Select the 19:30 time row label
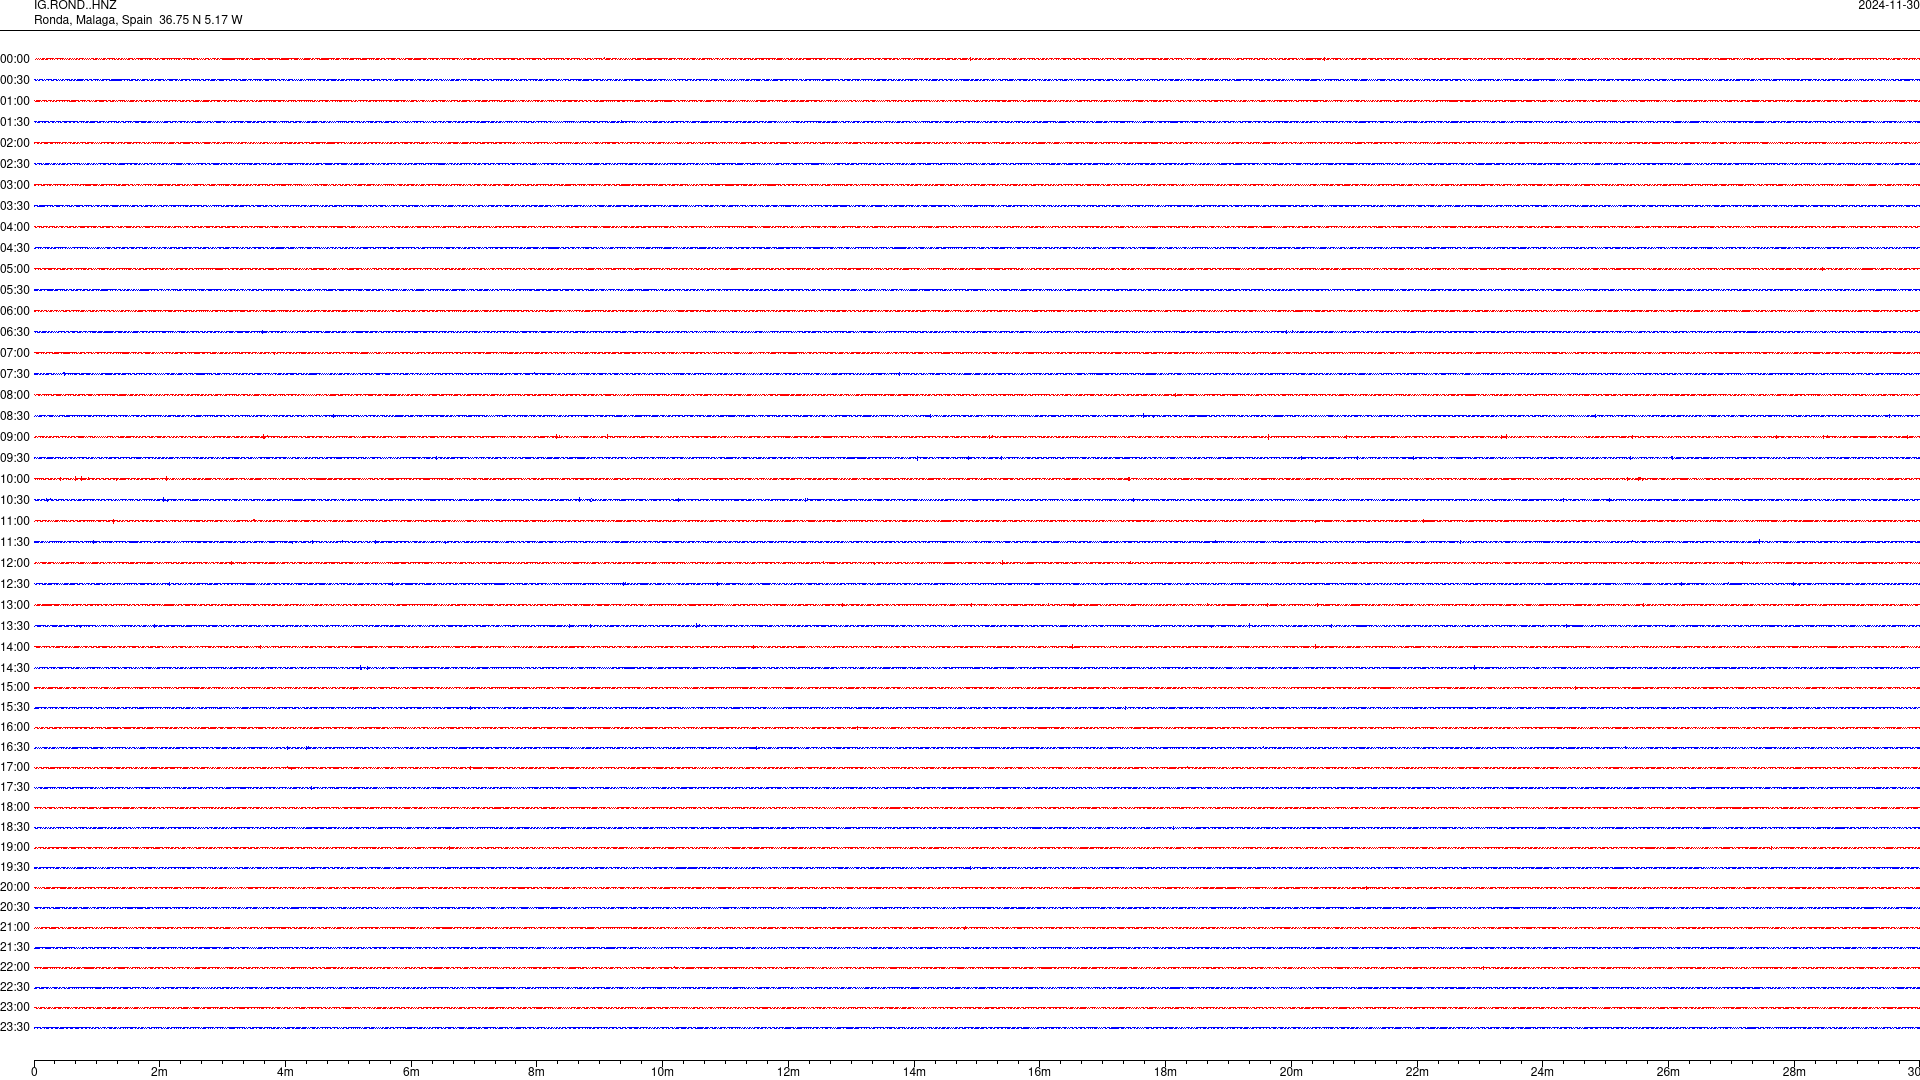 coord(15,867)
